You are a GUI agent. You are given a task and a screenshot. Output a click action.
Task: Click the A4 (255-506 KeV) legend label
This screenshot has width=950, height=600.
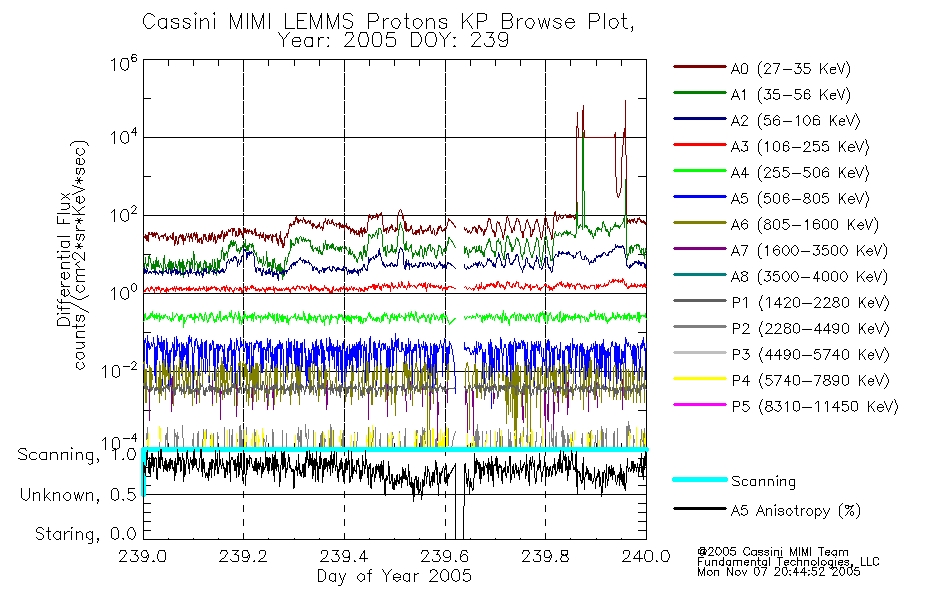(x=800, y=173)
